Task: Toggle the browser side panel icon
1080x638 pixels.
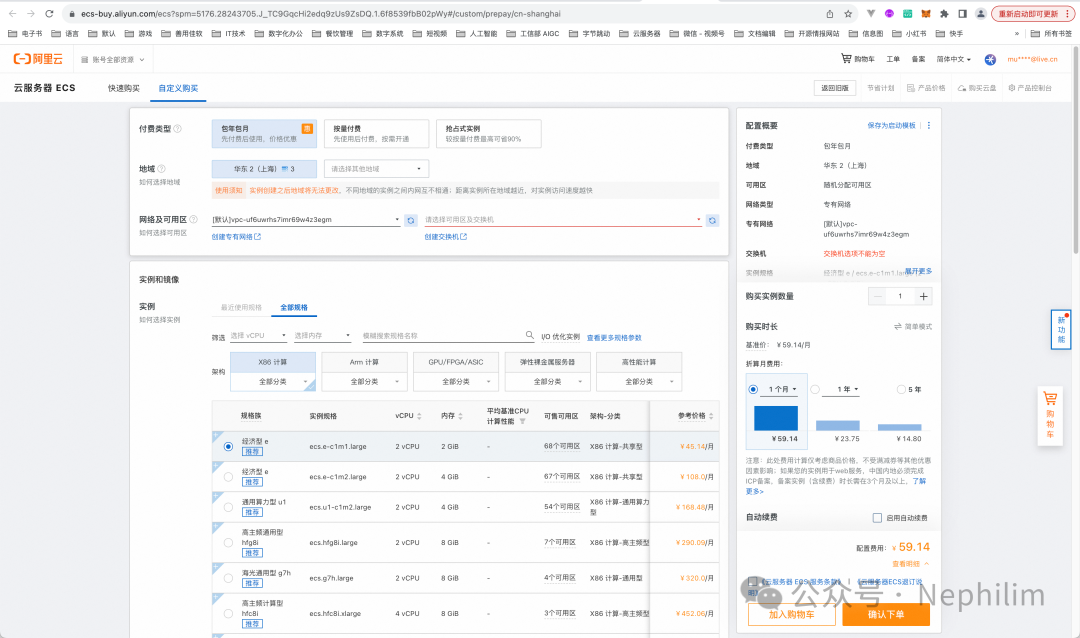Action: pyautogui.click(x=962, y=14)
